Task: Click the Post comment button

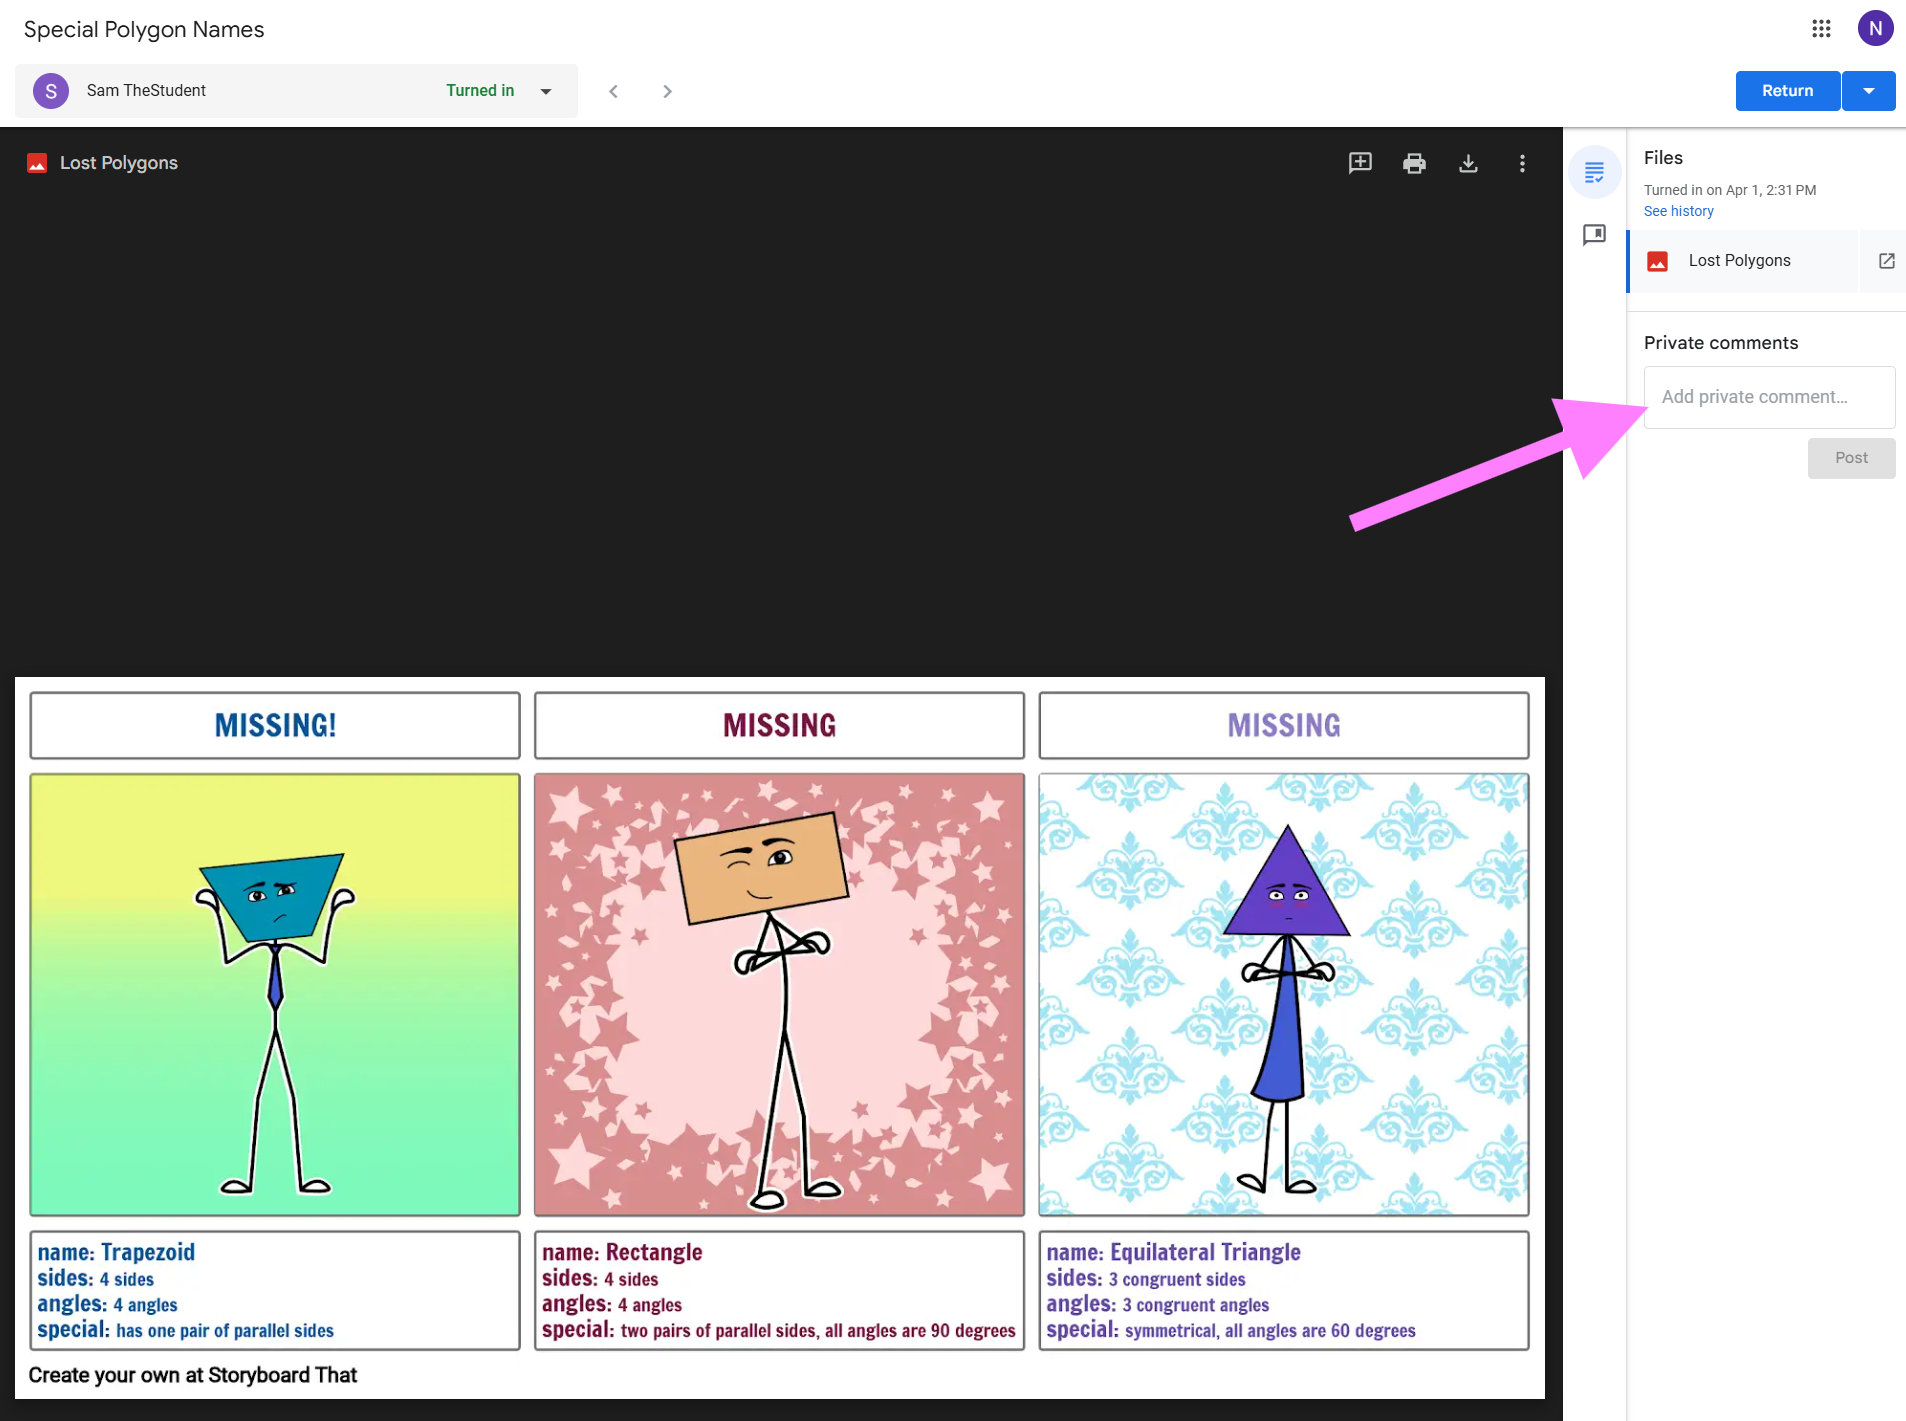Action: pyautogui.click(x=1850, y=458)
